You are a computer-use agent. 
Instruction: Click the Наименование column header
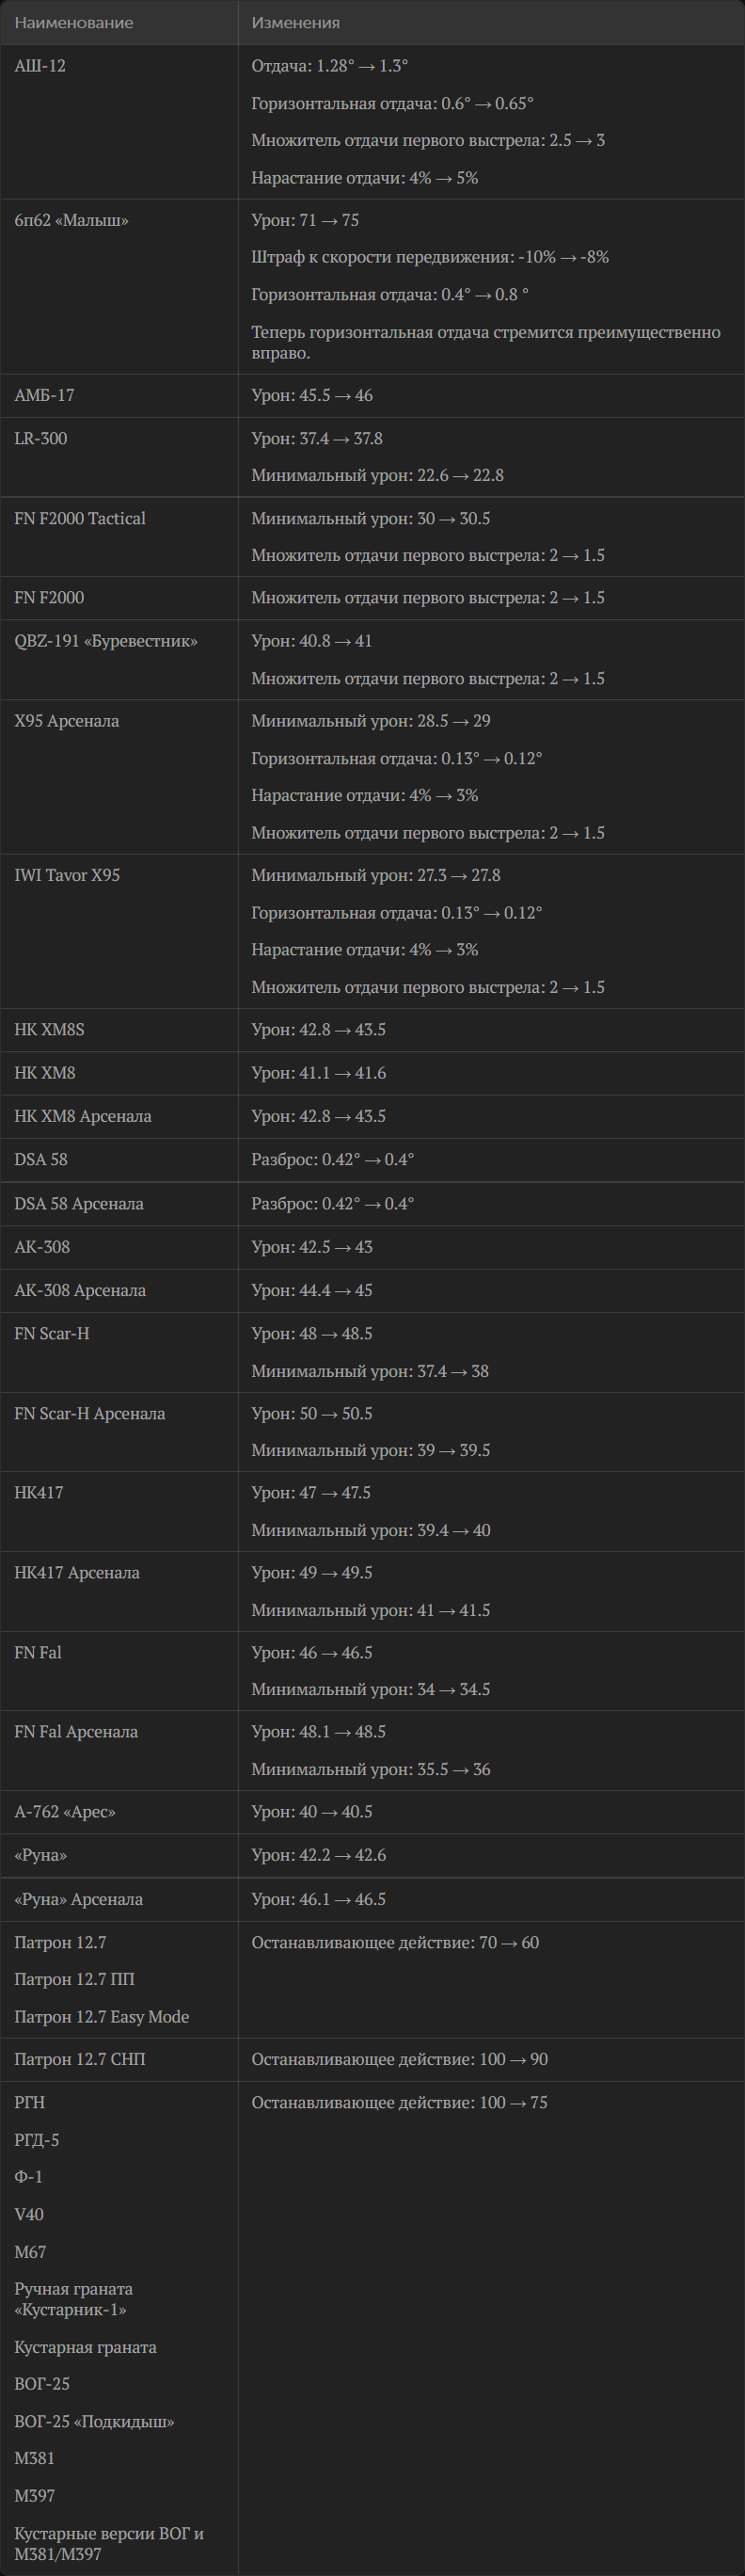(x=73, y=22)
